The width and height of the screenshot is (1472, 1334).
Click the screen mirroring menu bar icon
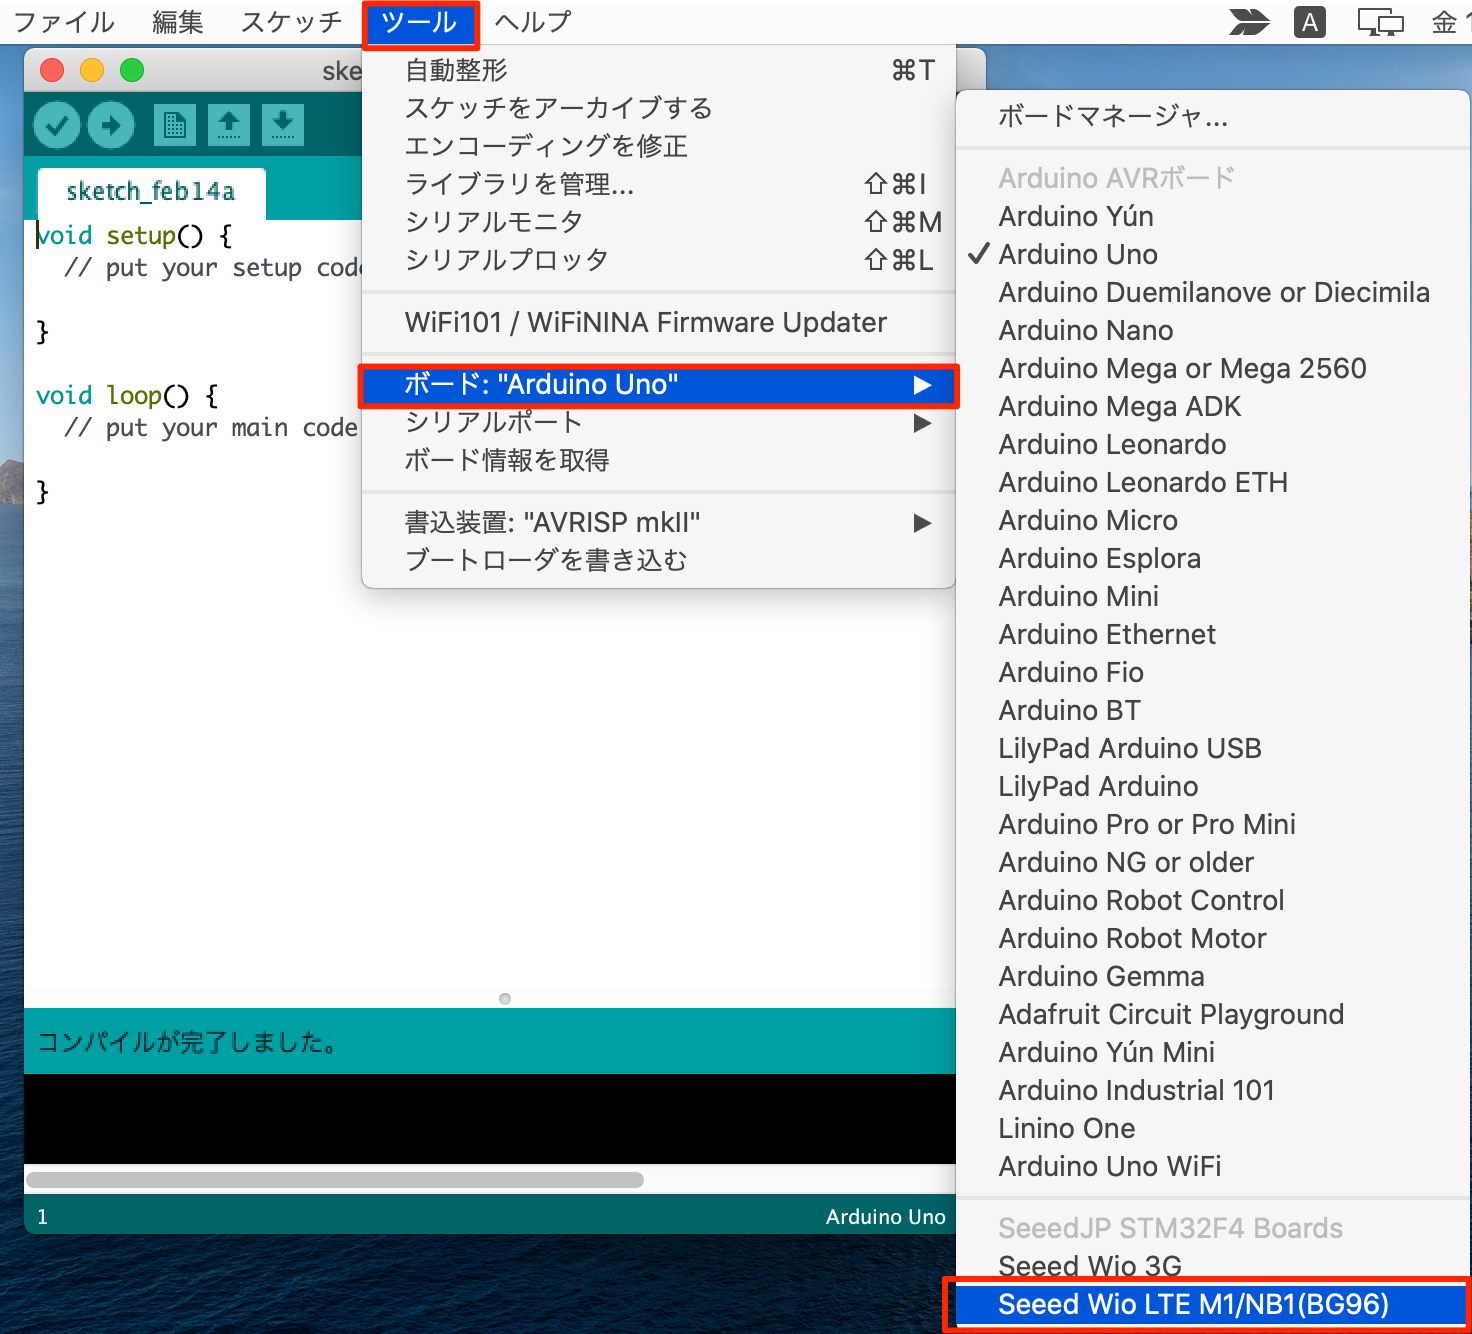1380,22
